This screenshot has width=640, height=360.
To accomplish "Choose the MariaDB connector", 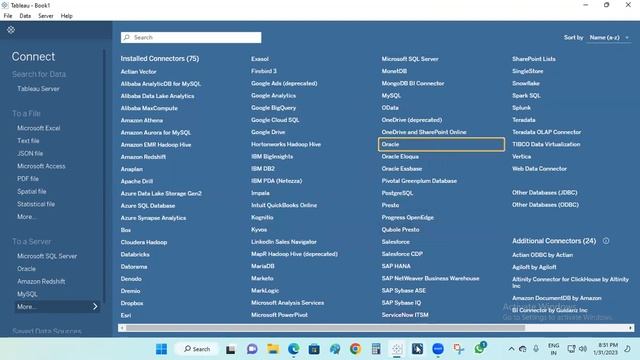I will pos(263,266).
